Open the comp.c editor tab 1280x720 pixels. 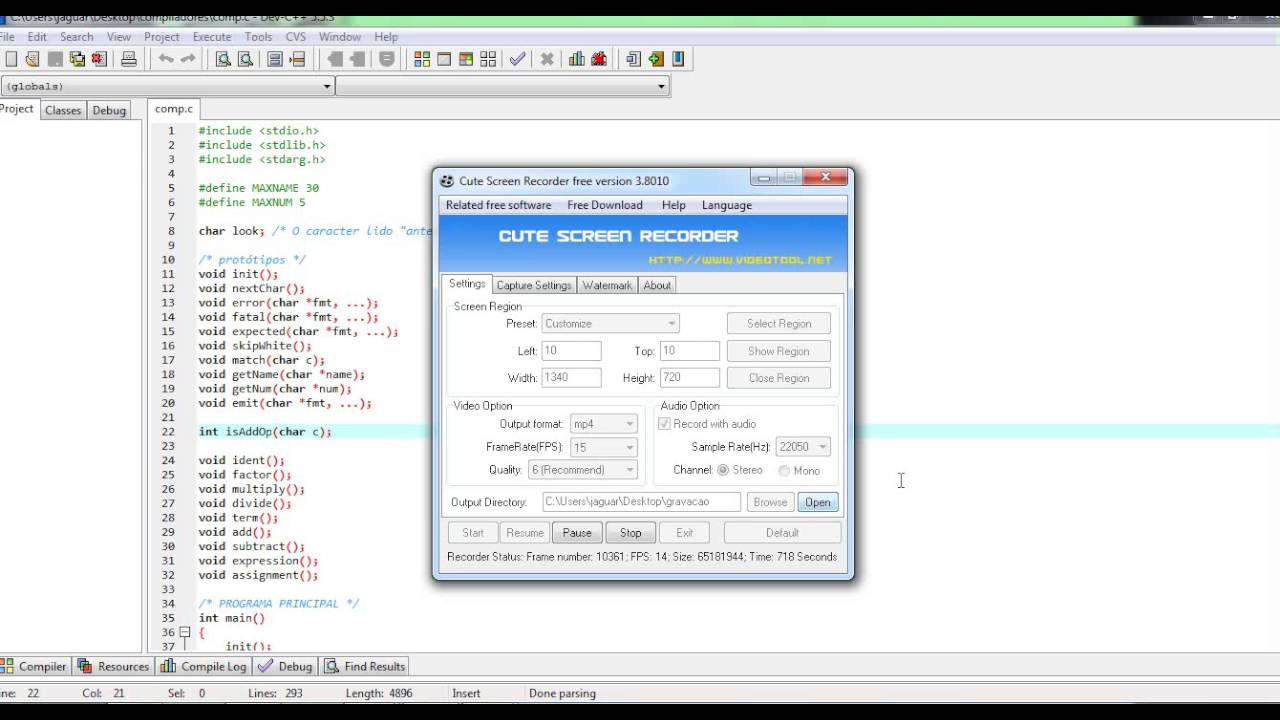tap(174, 109)
